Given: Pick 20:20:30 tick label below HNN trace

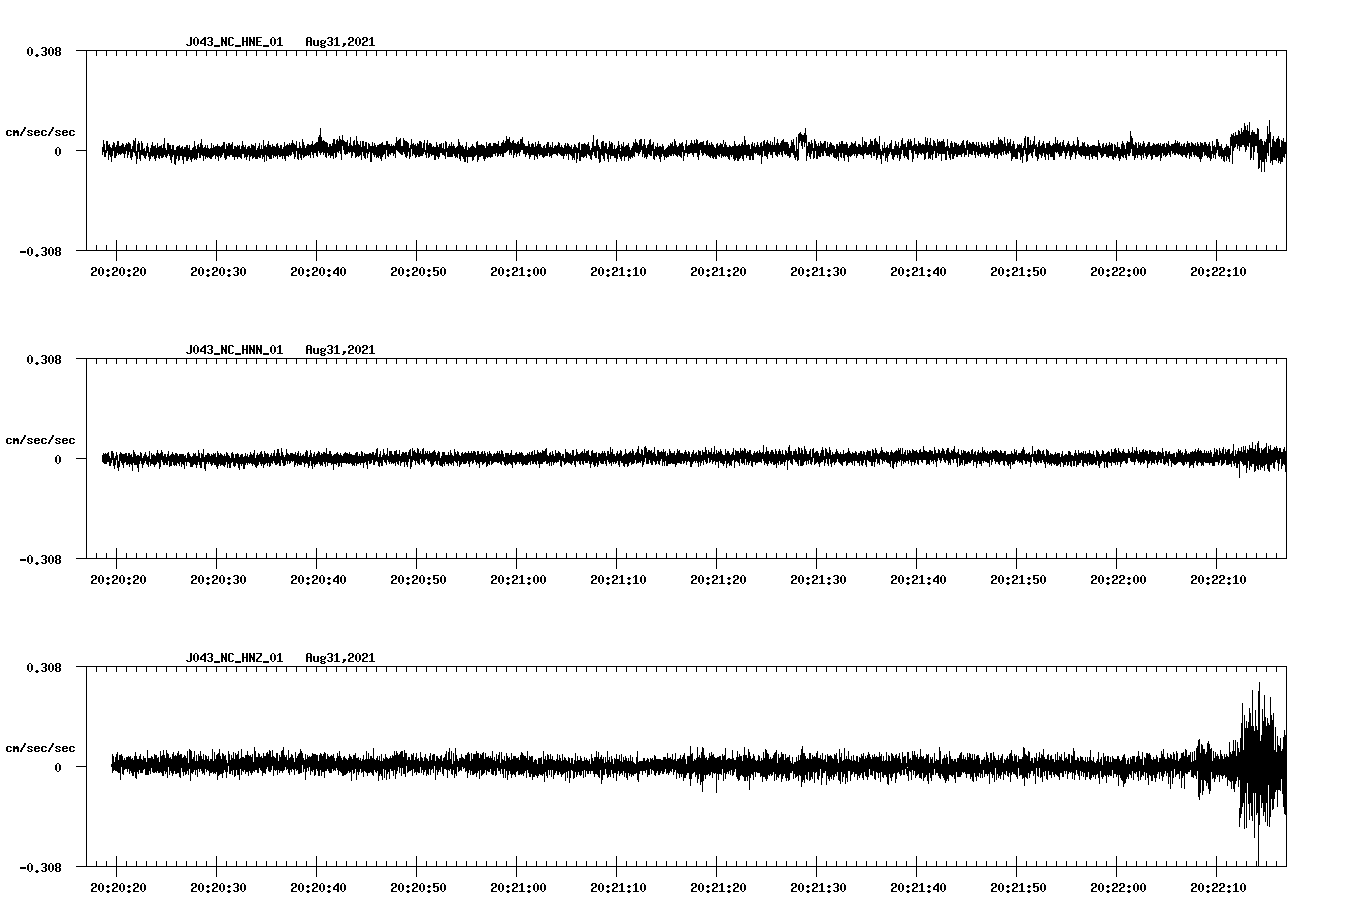Looking at the screenshot, I should click(x=218, y=579).
